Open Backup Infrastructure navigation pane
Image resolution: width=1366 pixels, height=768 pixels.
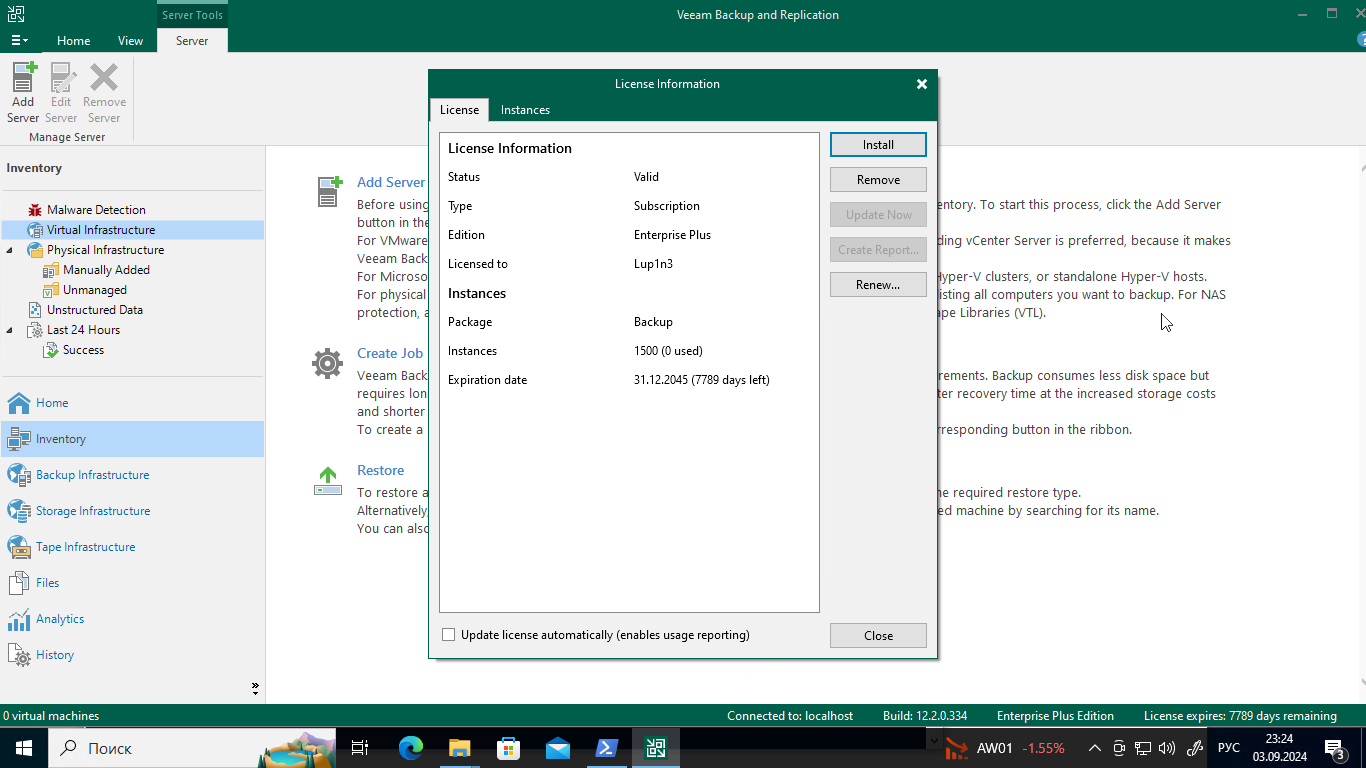132,475
